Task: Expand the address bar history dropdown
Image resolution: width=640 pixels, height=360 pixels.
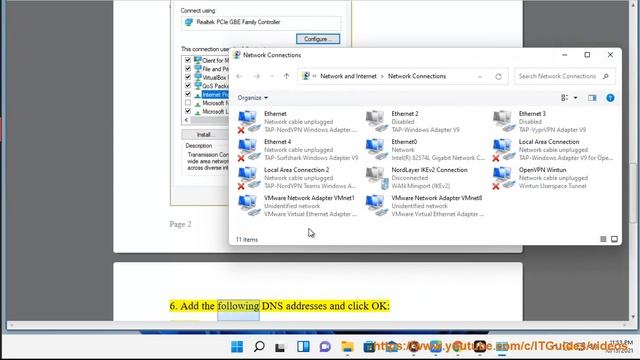Action: tap(480, 76)
